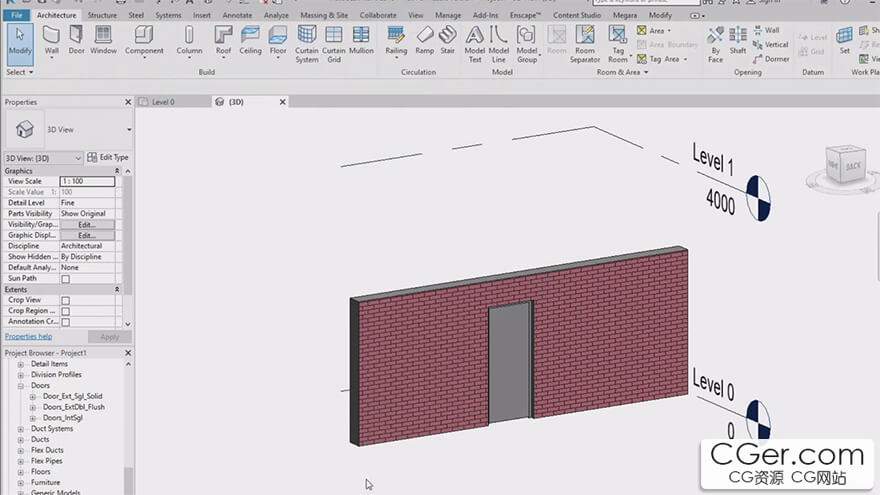880x495 pixels.
Task: Open the Area tool dropdown arrow
Action: coord(669,31)
